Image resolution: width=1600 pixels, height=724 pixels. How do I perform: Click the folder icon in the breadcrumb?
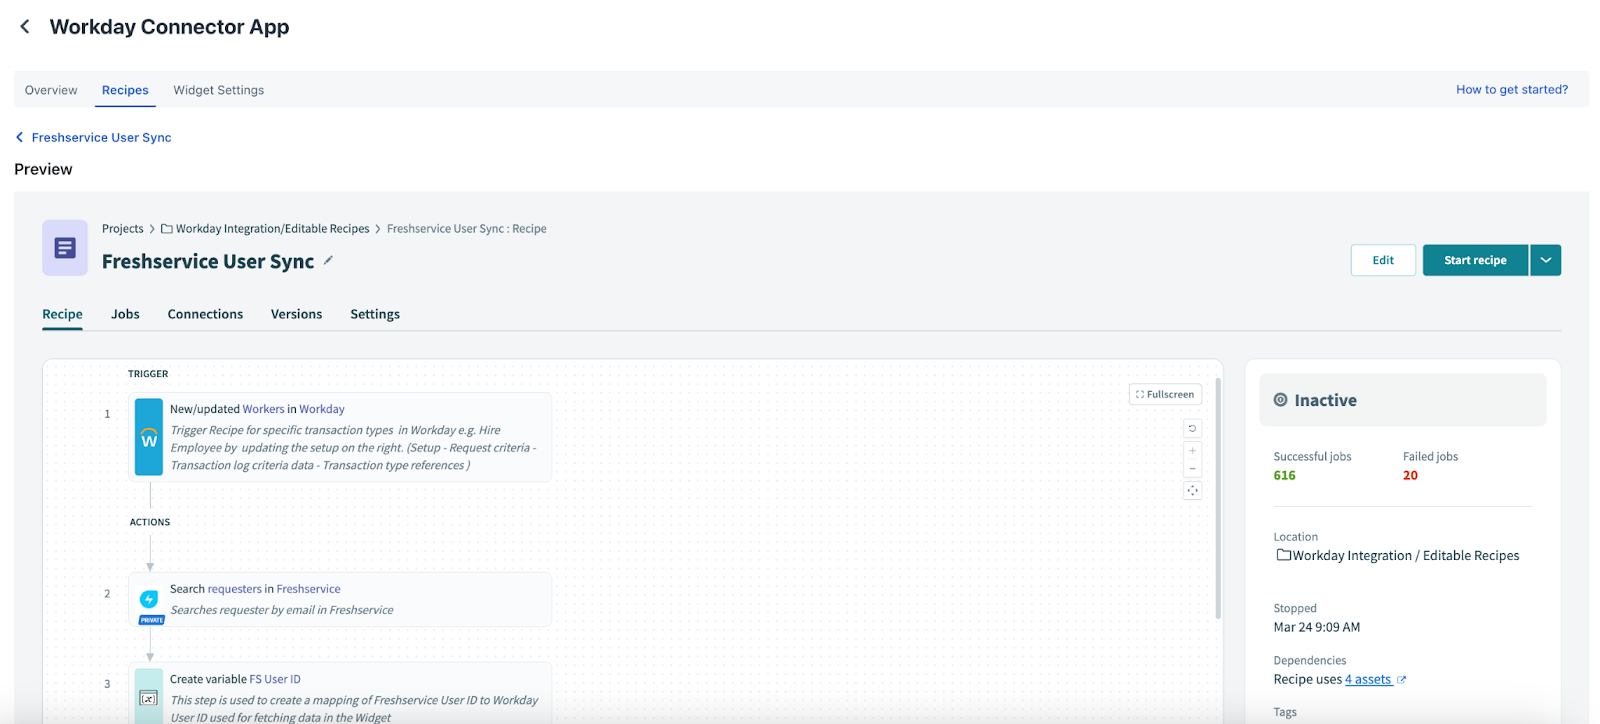(x=167, y=229)
